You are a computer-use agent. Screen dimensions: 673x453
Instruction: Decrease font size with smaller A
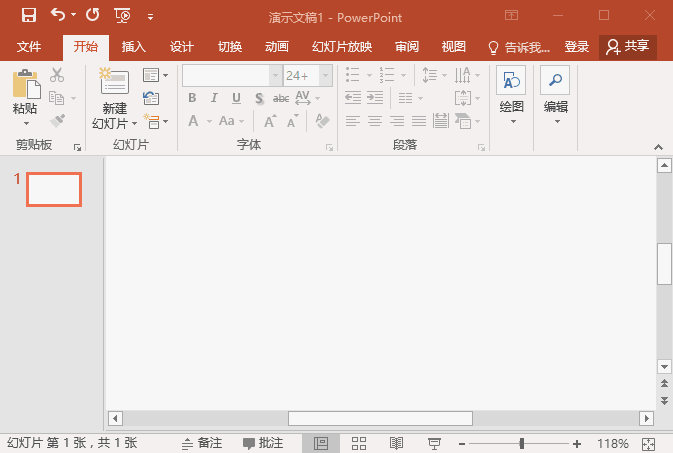pyautogui.click(x=292, y=122)
